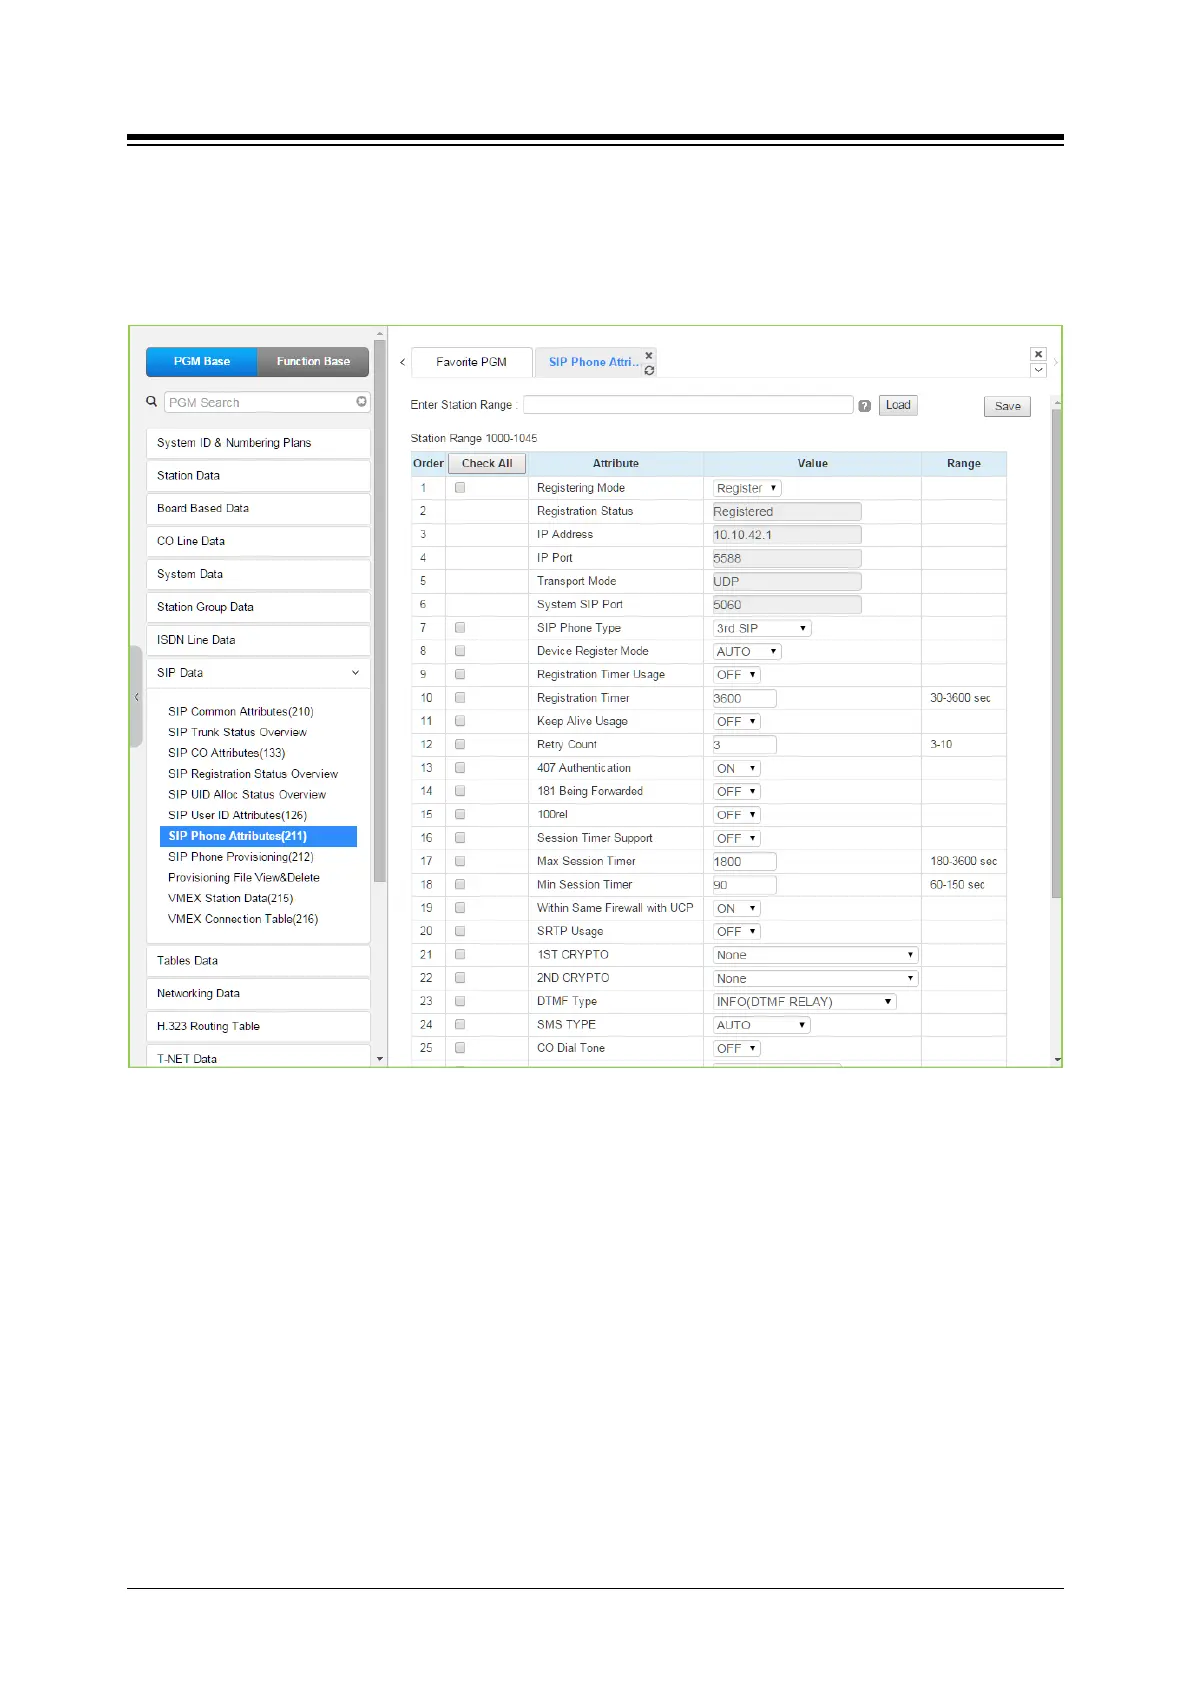The image size is (1191, 1684).
Task: Tick the Device Register Mode checkbox
Action: 460,651
